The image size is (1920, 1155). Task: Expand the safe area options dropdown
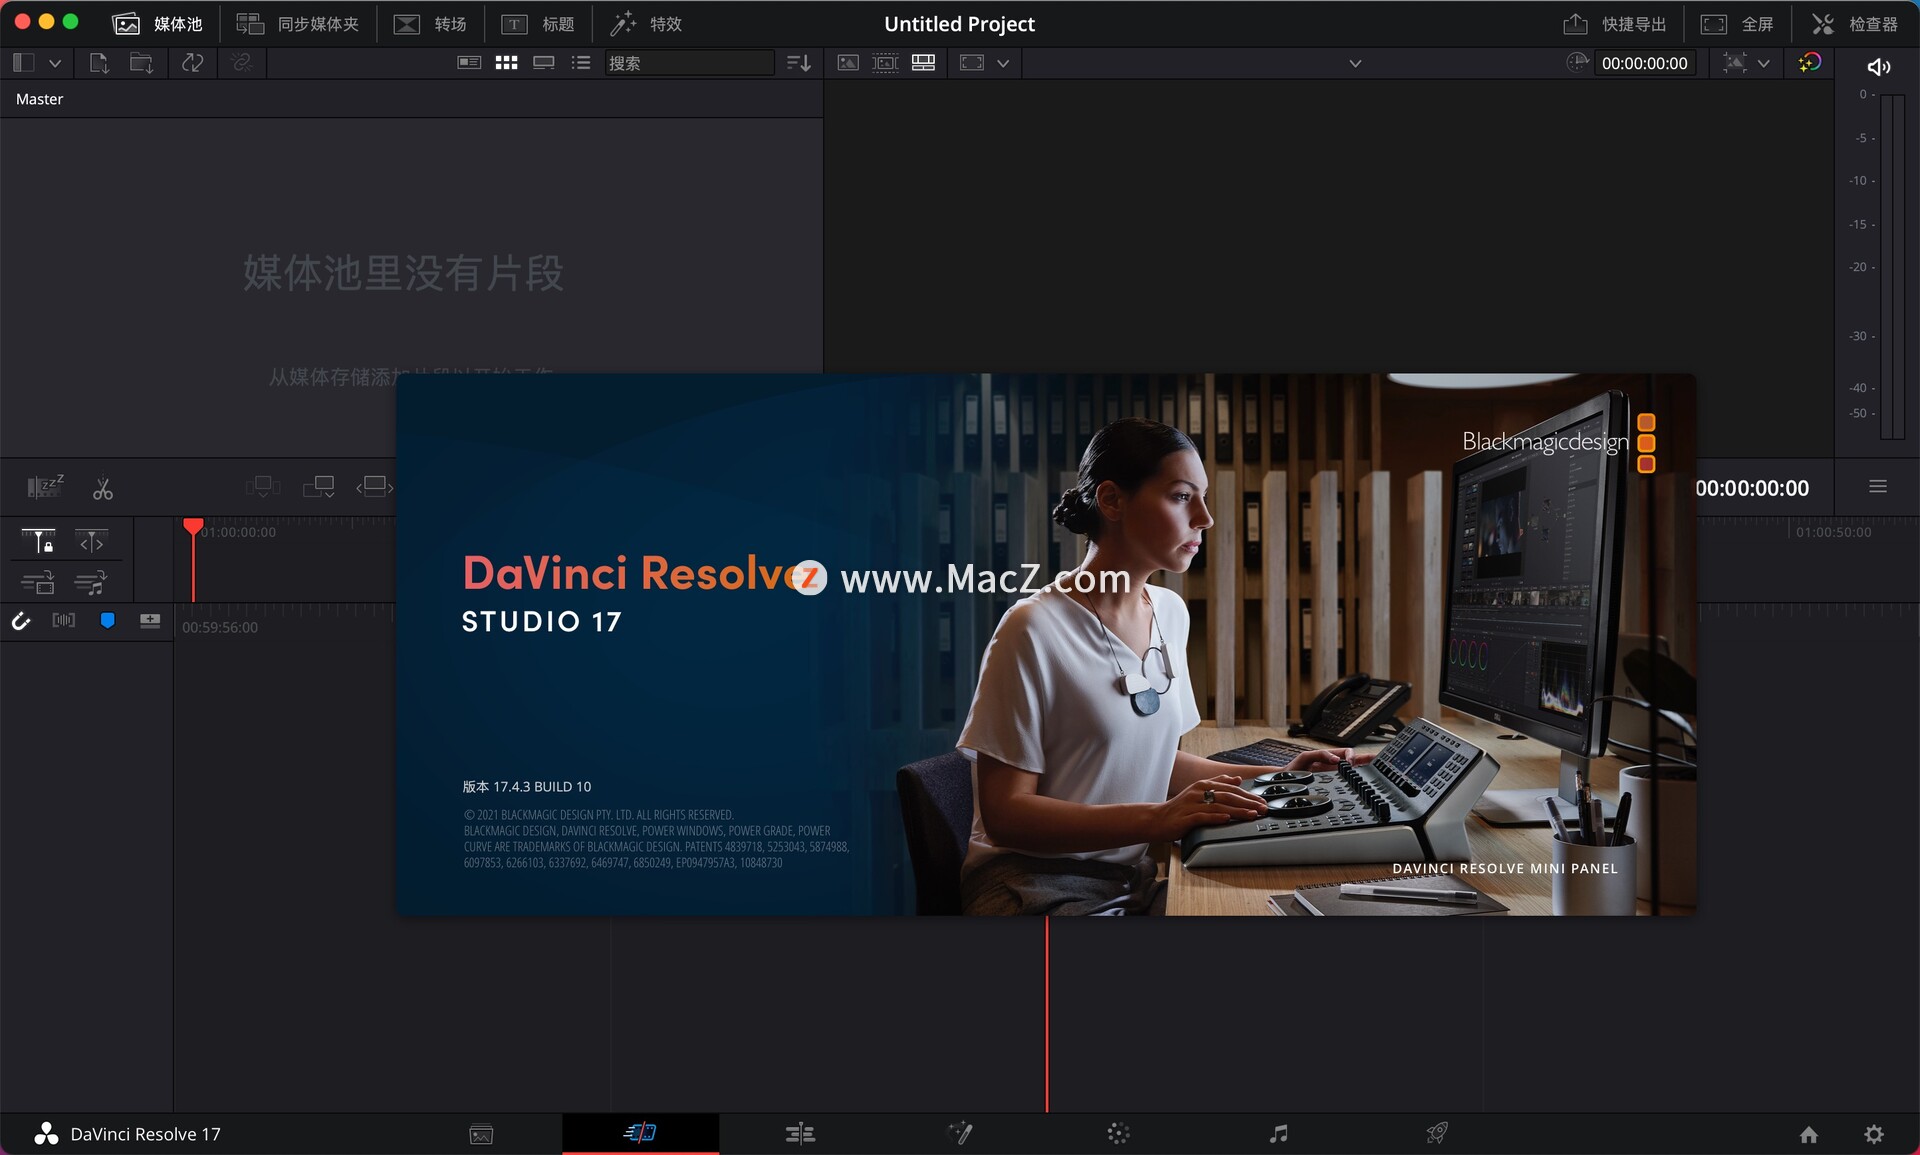(x=1764, y=63)
